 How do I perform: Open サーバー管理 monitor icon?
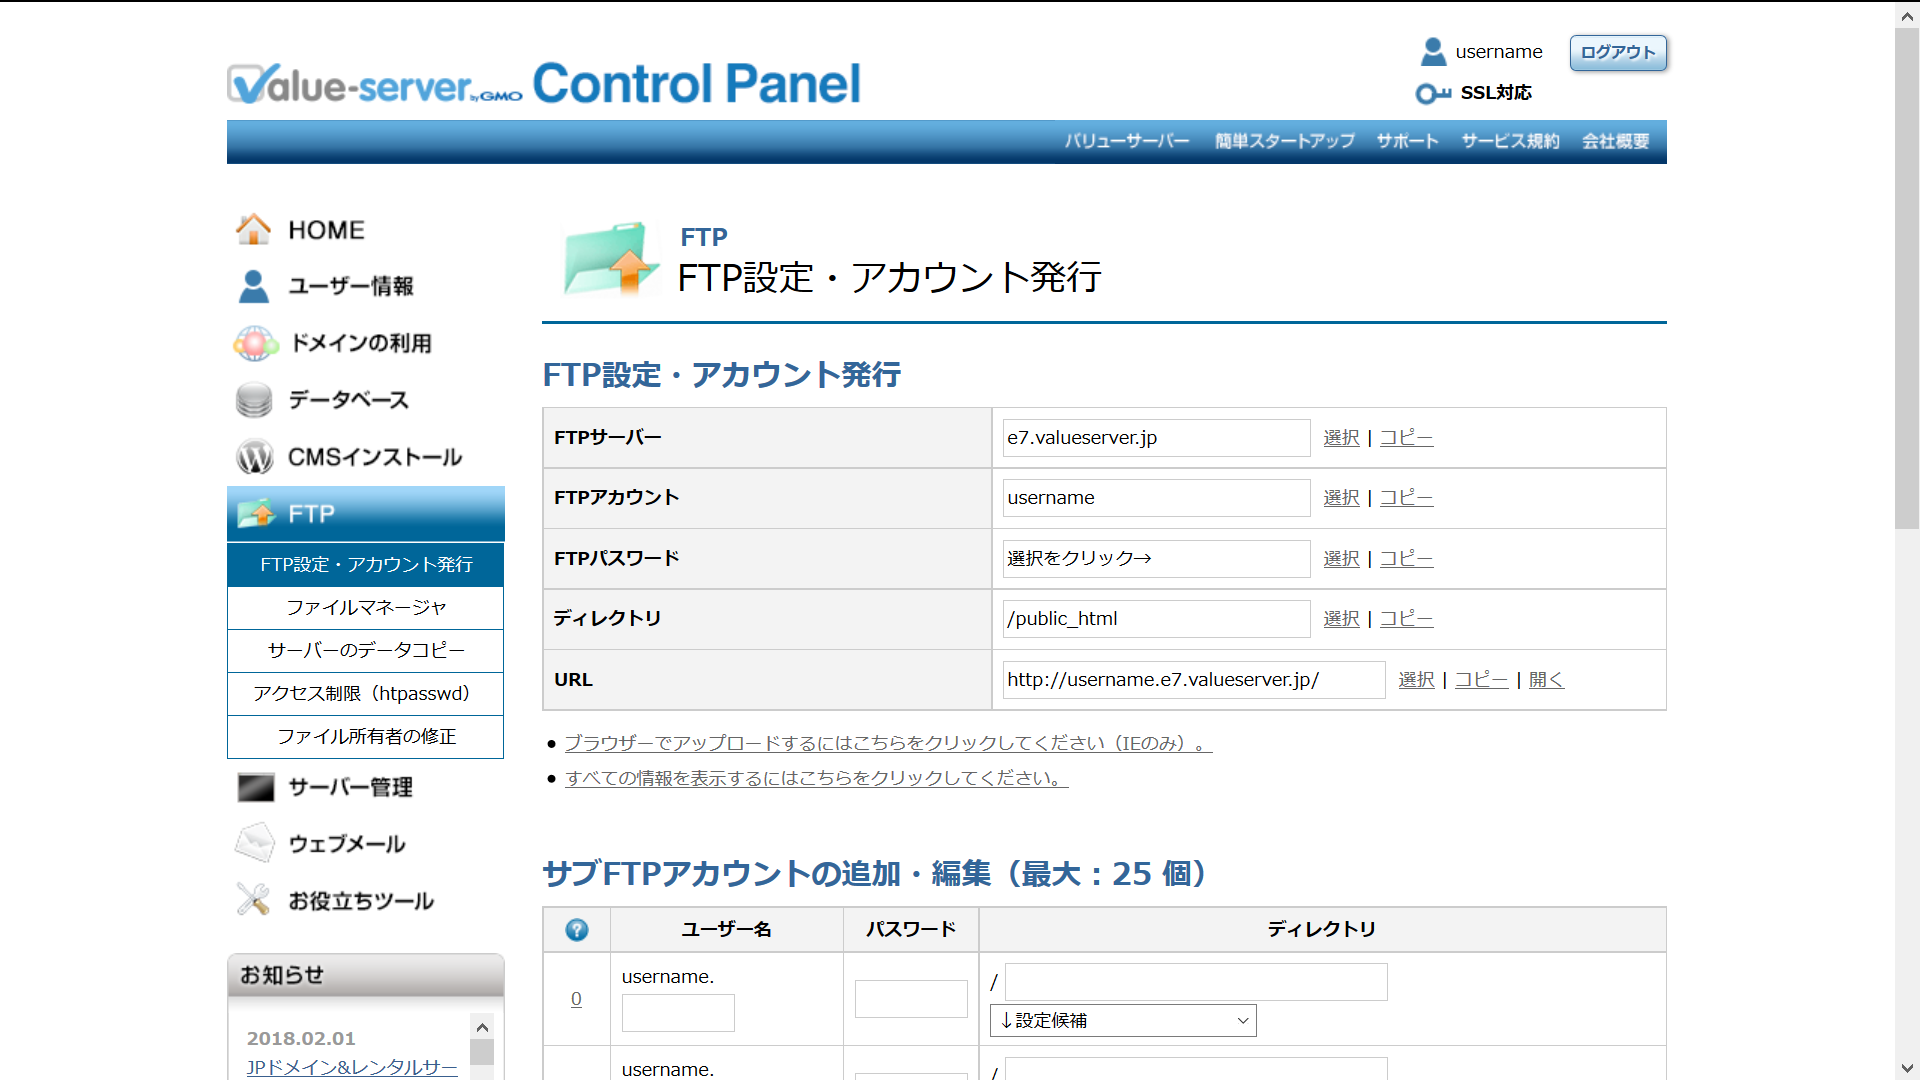click(x=255, y=787)
